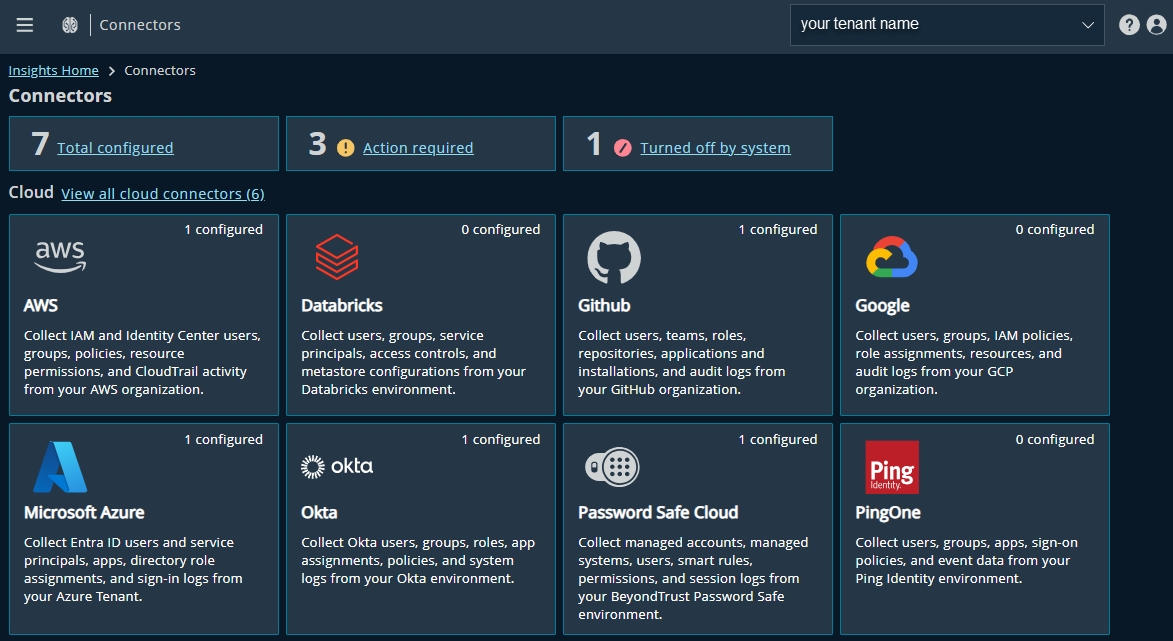The image size is (1173, 641).
Task: Click the breadcrumb chevron separator
Action: (x=111, y=71)
